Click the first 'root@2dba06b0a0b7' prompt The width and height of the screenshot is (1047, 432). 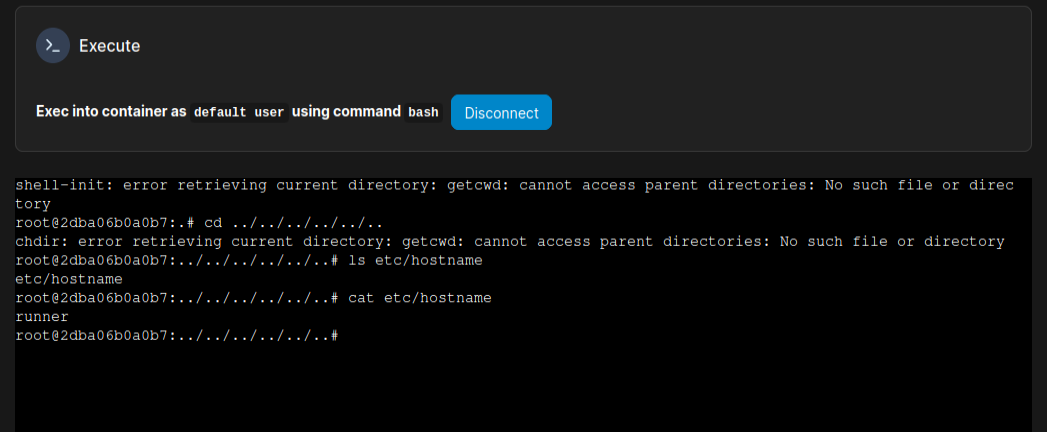[93, 222]
